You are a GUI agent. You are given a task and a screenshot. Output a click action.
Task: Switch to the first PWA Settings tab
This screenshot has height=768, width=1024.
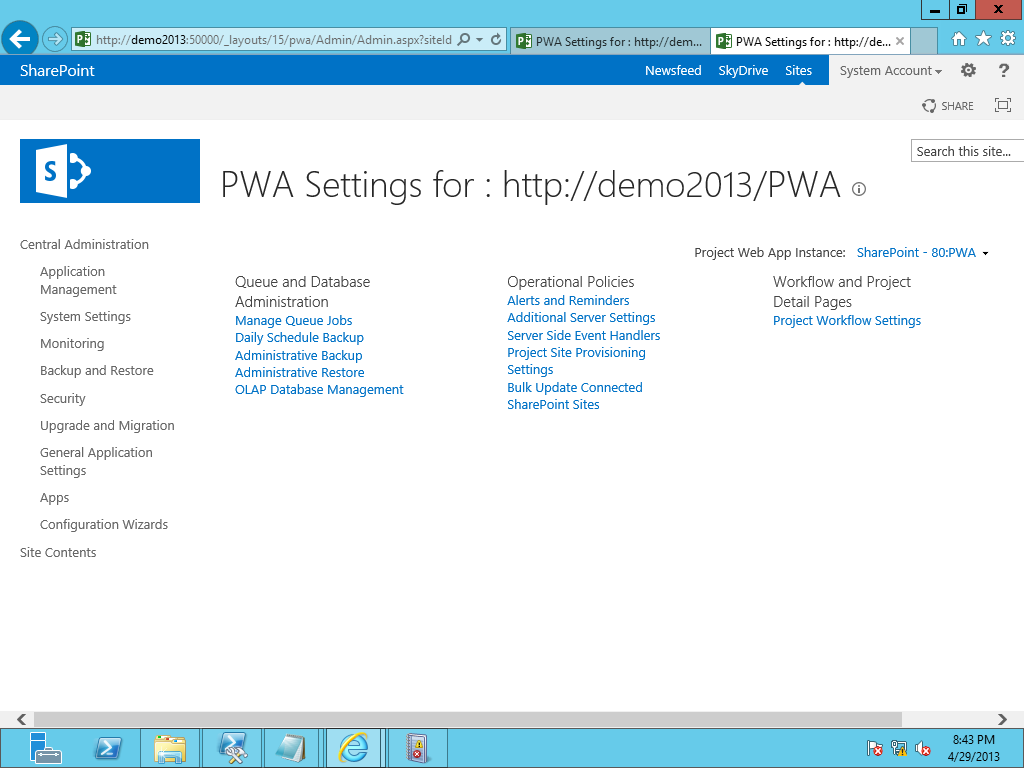coord(611,41)
